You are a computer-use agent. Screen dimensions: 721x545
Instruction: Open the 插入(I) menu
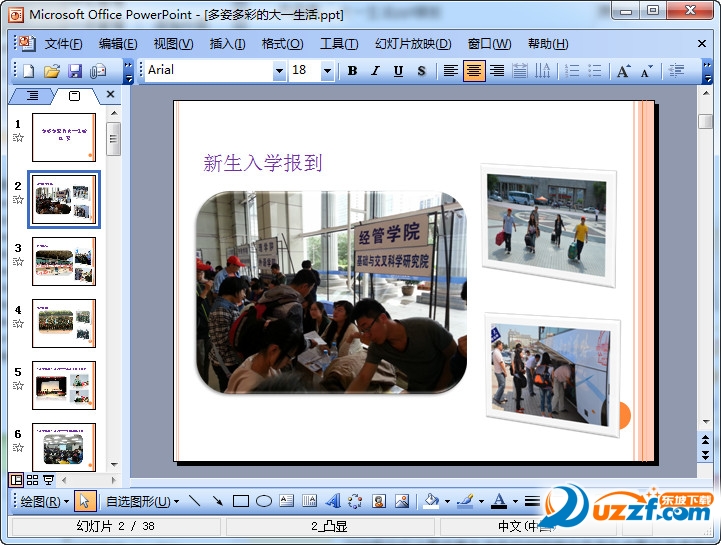[227, 44]
